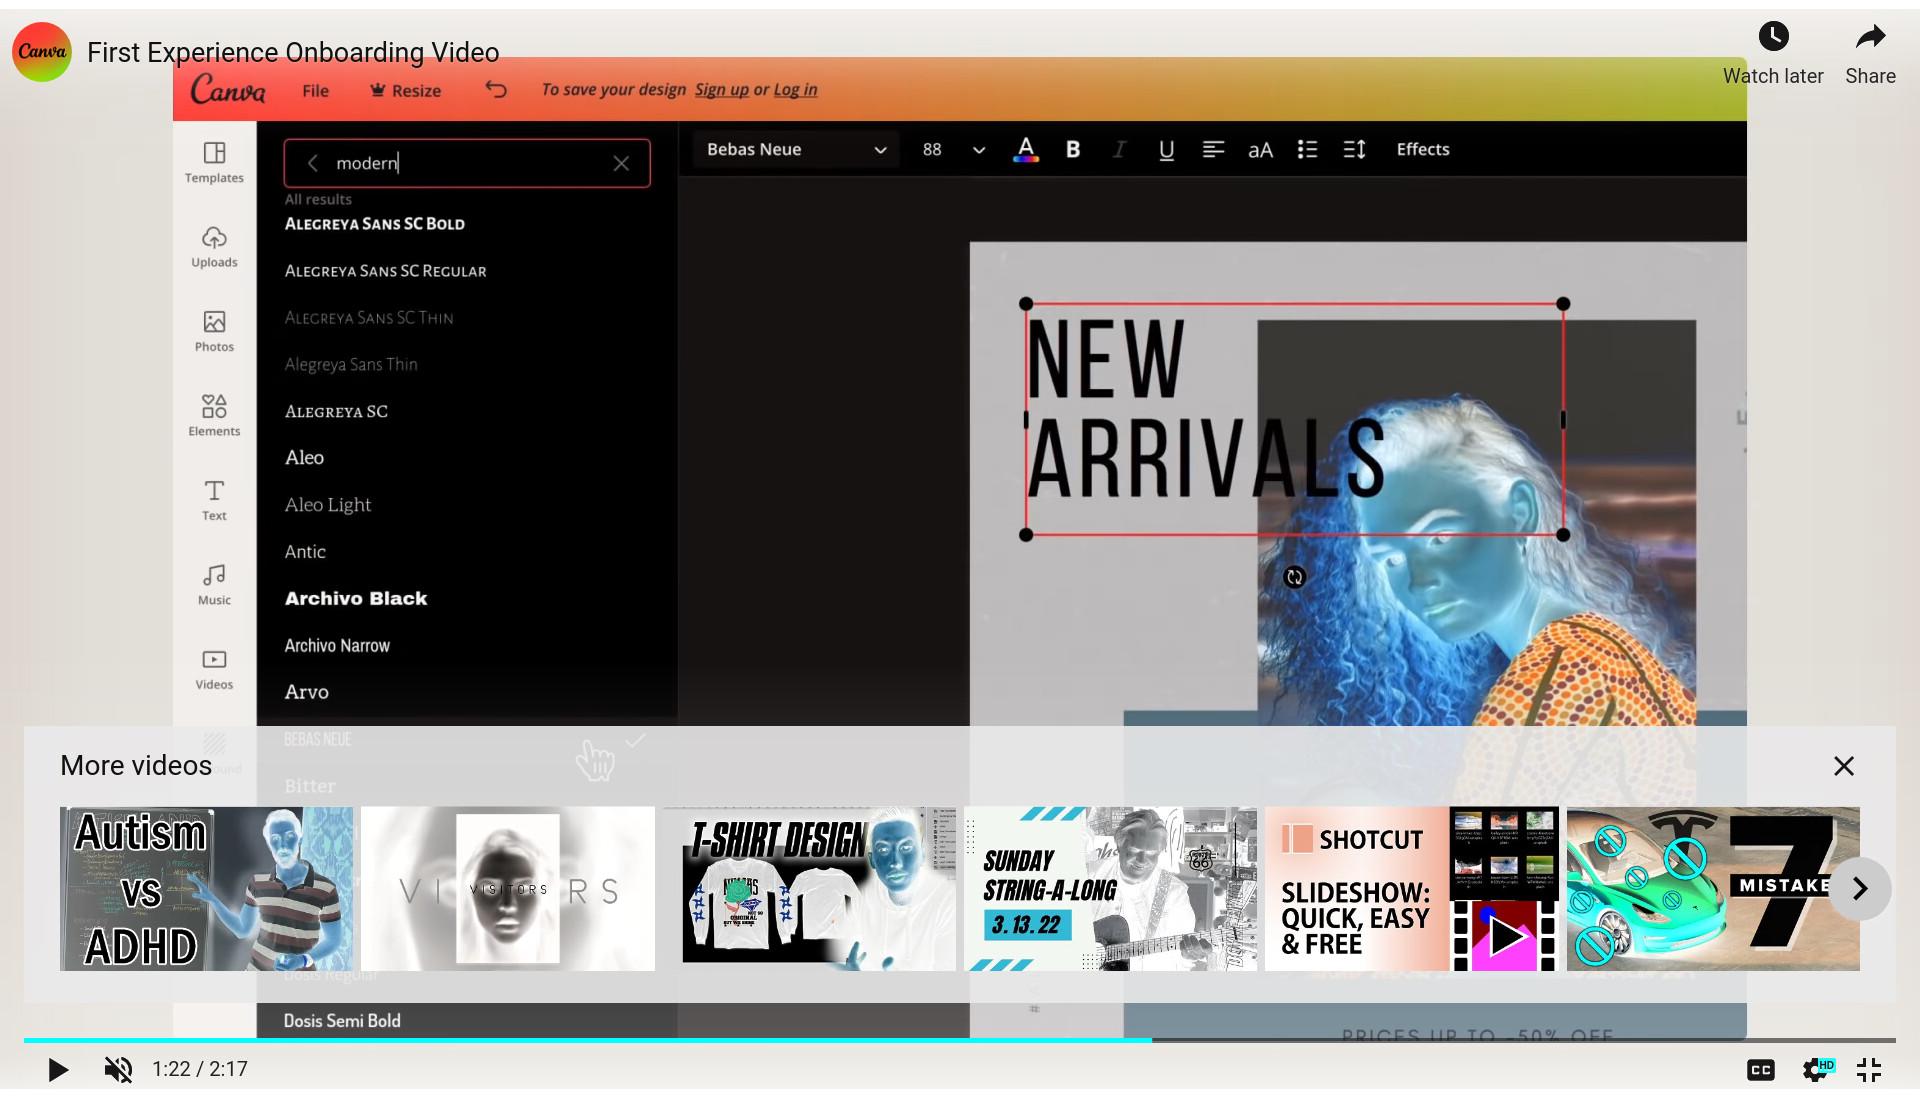The image size is (1920, 1097).
Task: Open video quality settings gear
Action: coord(1815,1070)
